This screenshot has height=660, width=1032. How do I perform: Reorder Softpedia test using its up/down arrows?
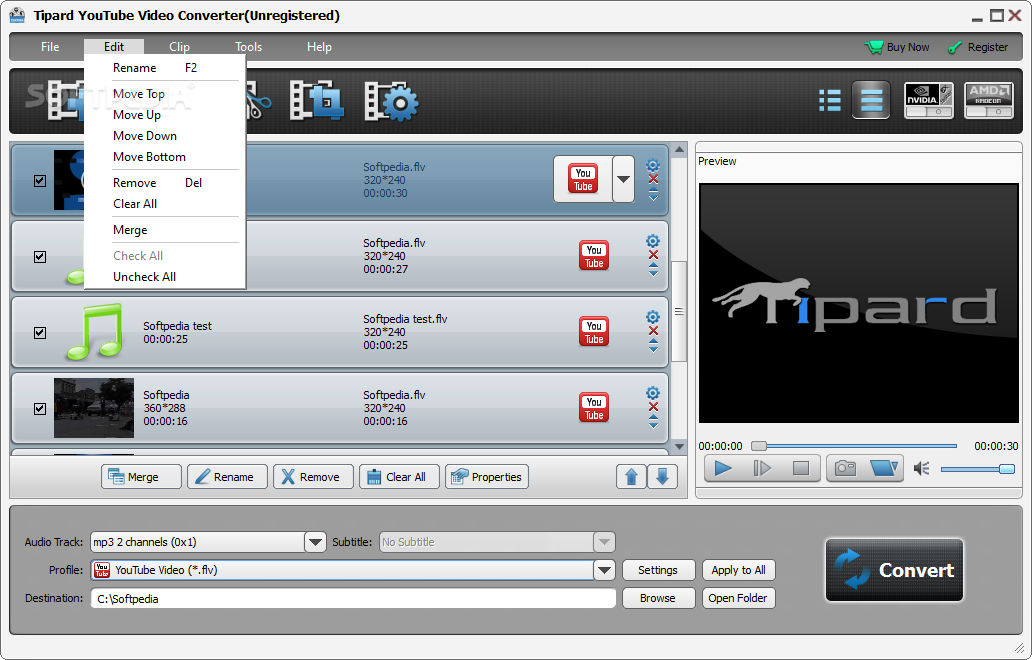pos(653,346)
